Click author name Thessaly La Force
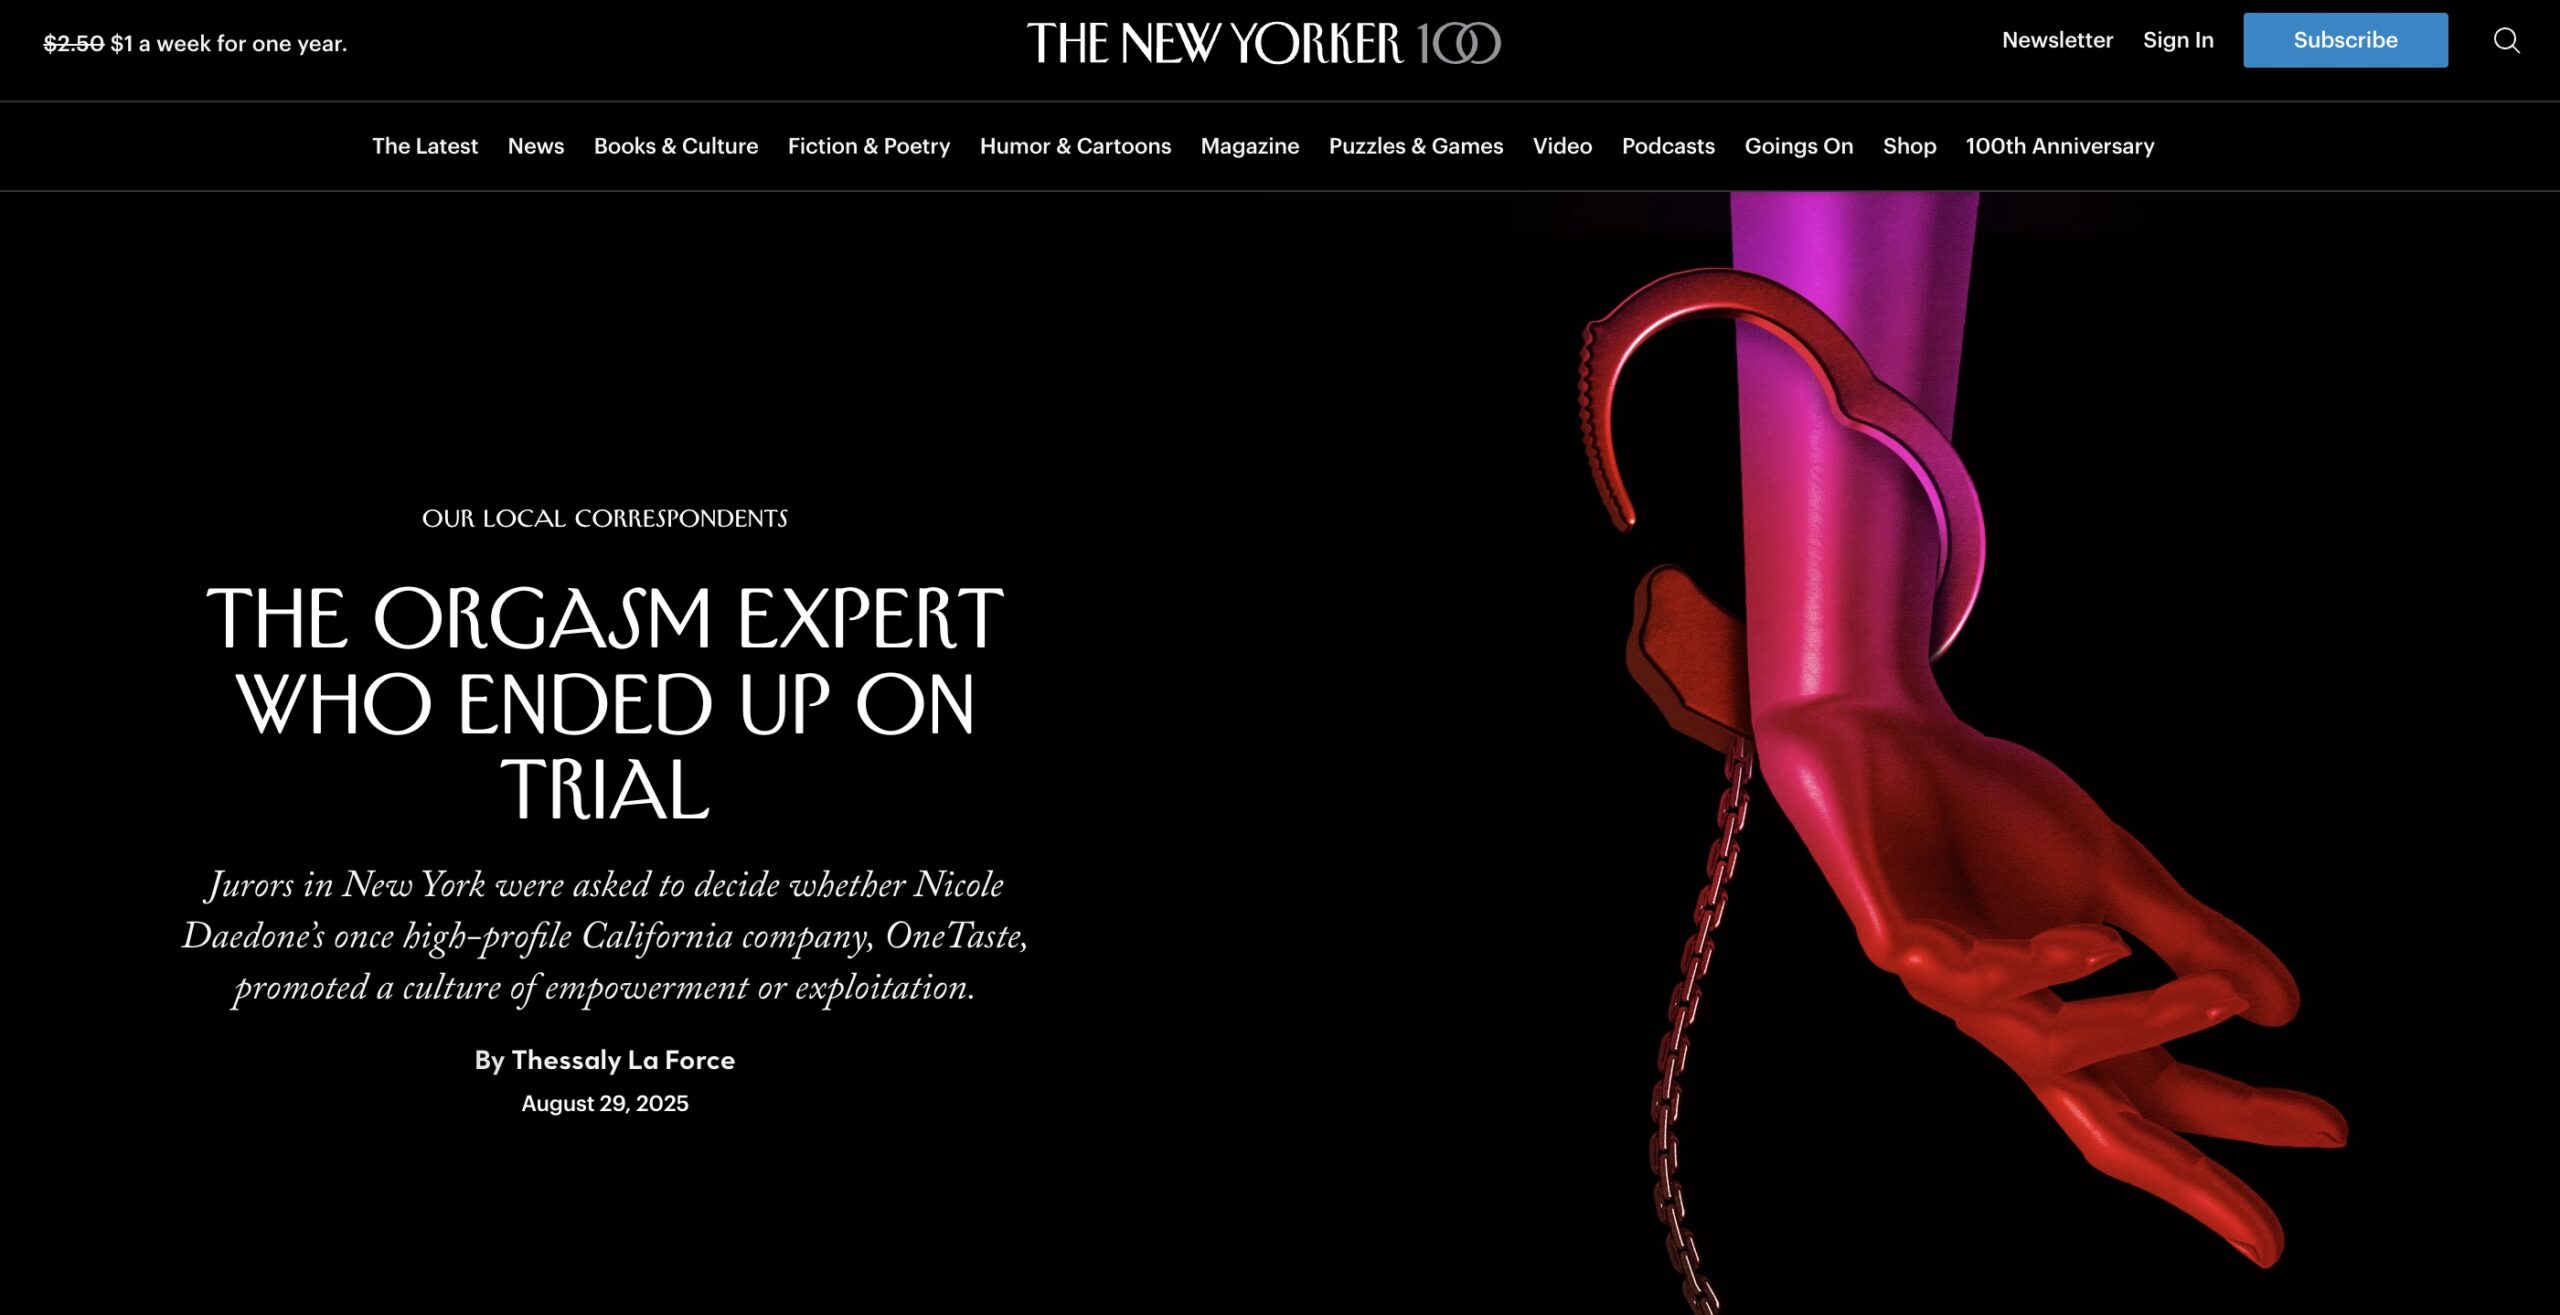This screenshot has height=1315, width=2560. tap(623, 1060)
